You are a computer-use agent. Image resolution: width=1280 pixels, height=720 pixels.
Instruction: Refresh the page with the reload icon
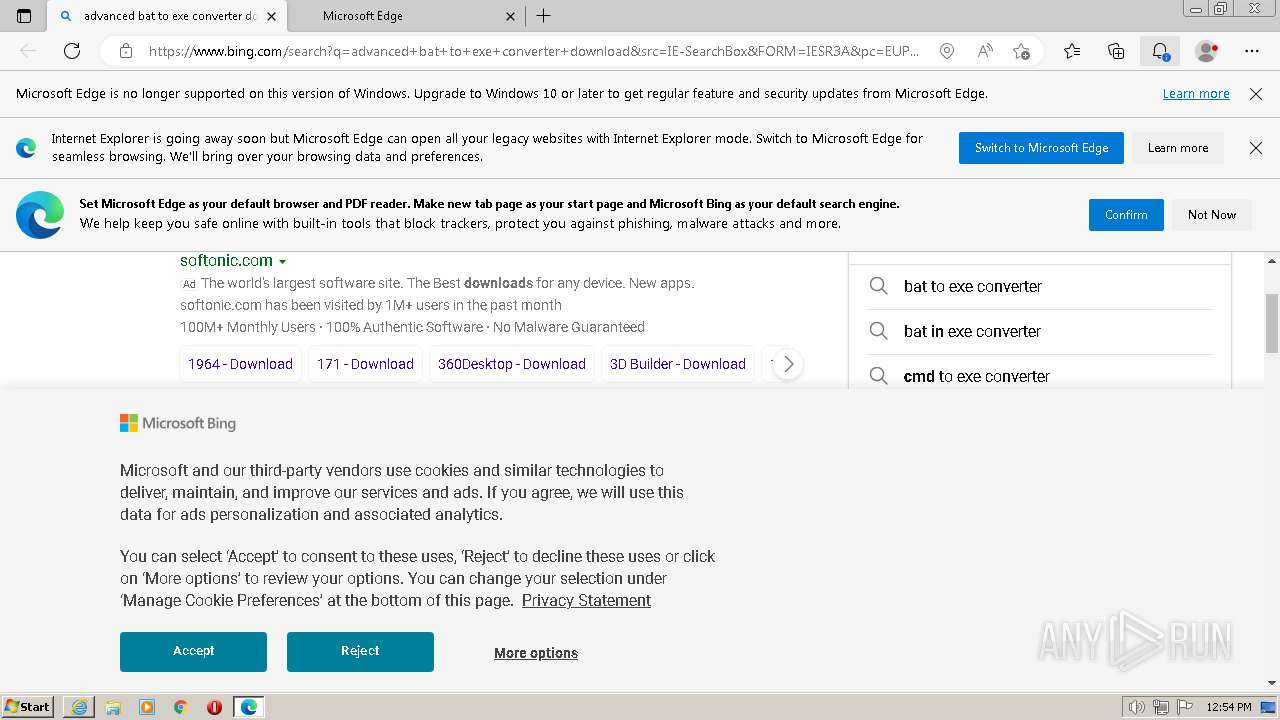(72, 51)
